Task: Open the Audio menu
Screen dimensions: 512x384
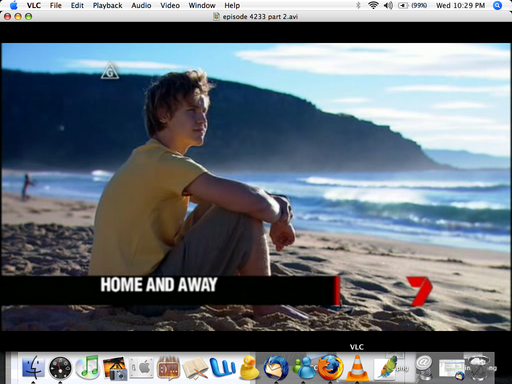Action: pyautogui.click(x=141, y=6)
